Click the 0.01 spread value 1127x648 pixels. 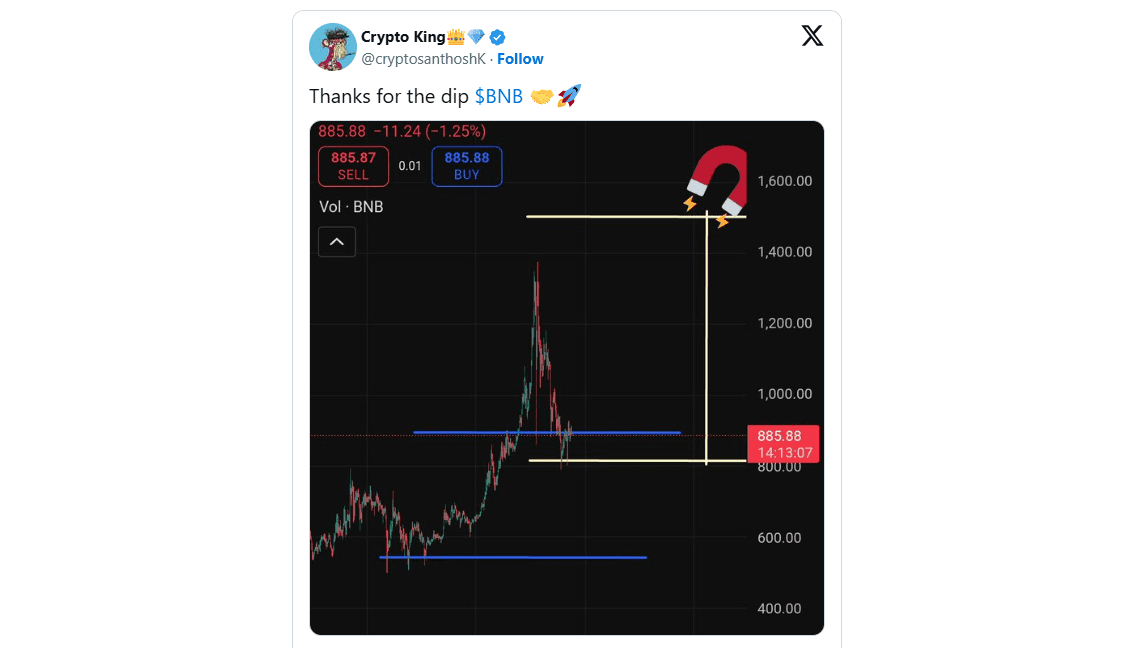pos(410,166)
